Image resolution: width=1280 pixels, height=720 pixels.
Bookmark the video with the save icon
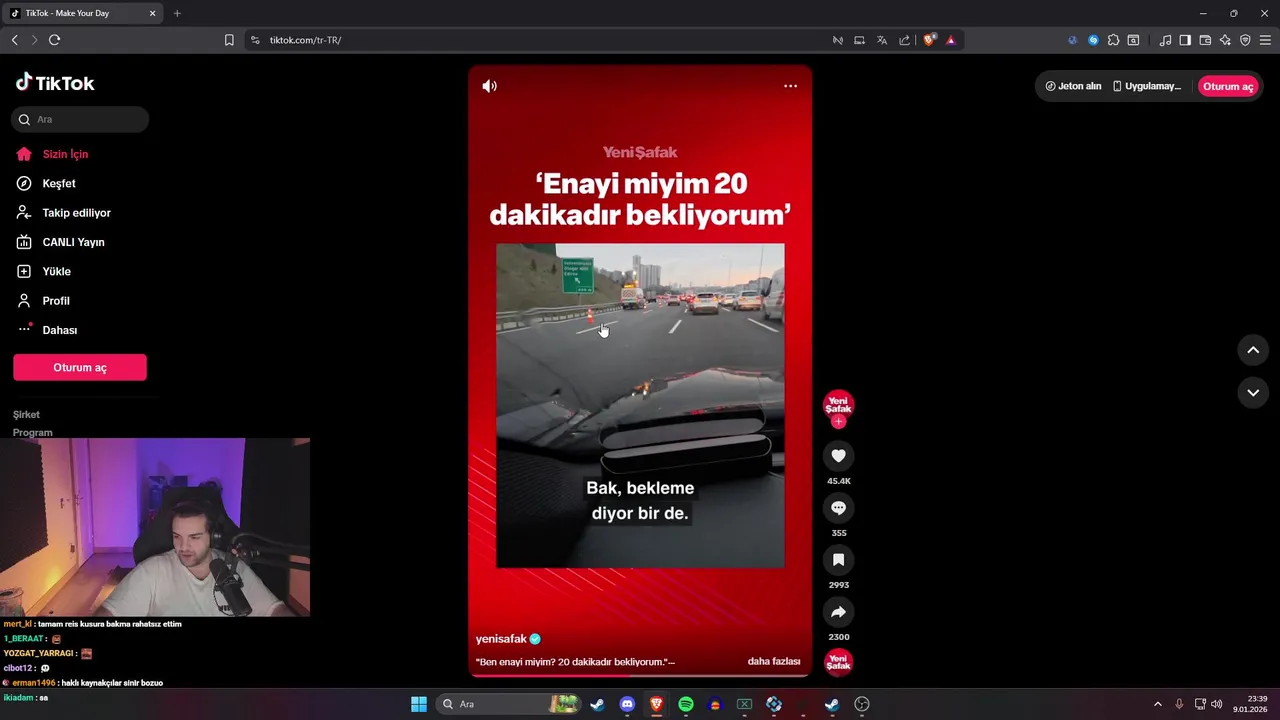coord(838,560)
